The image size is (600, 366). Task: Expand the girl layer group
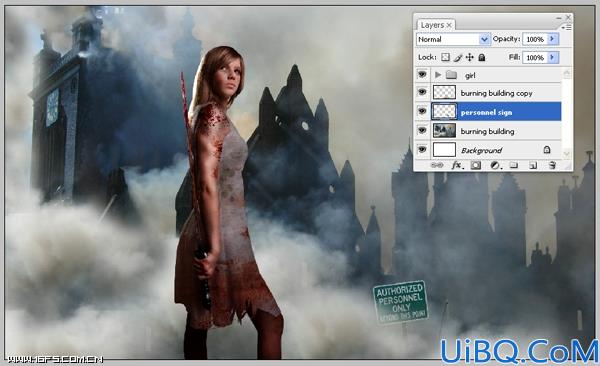[x=438, y=75]
